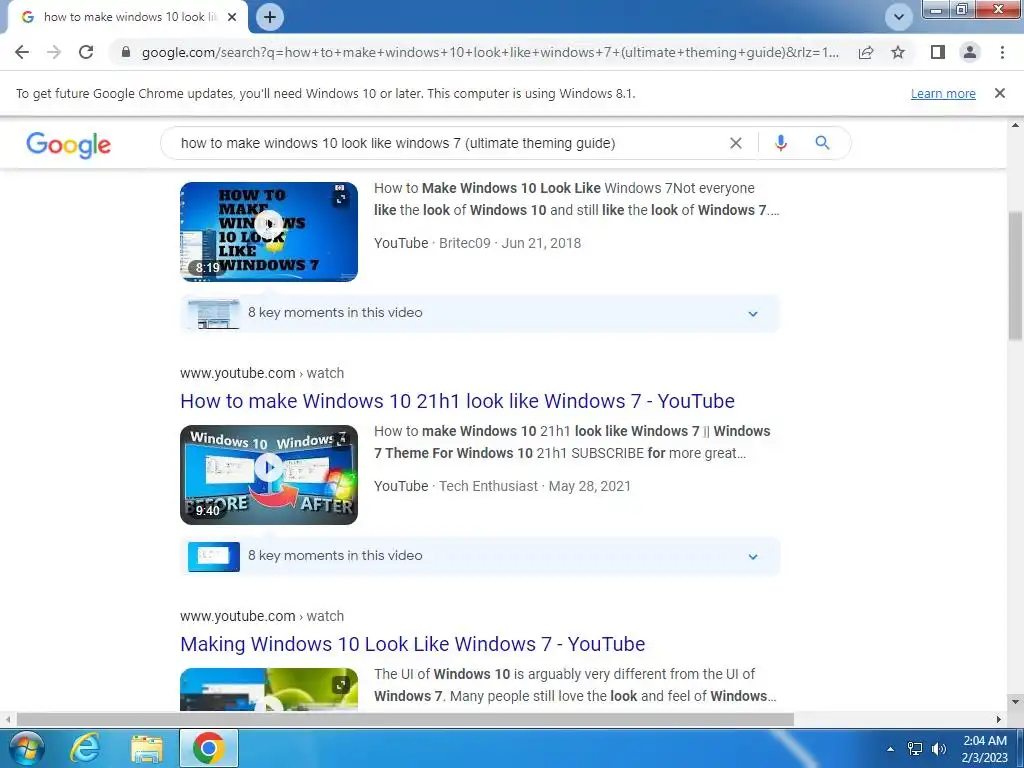This screenshot has width=1024, height=768.
Task: Click 'Tech Enthusiast' channel text
Action: pos(488,486)
